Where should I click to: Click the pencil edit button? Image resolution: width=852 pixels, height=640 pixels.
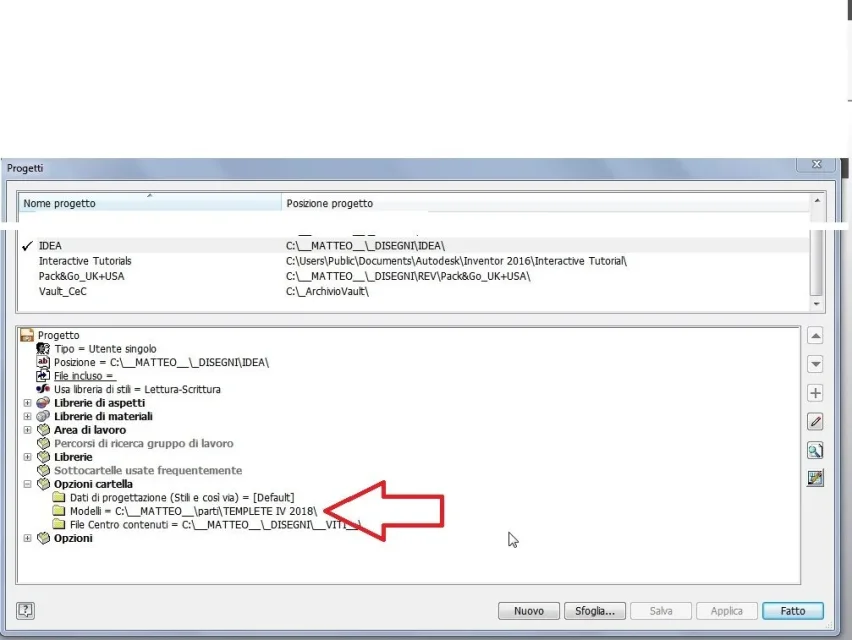(x=815, y=422)
